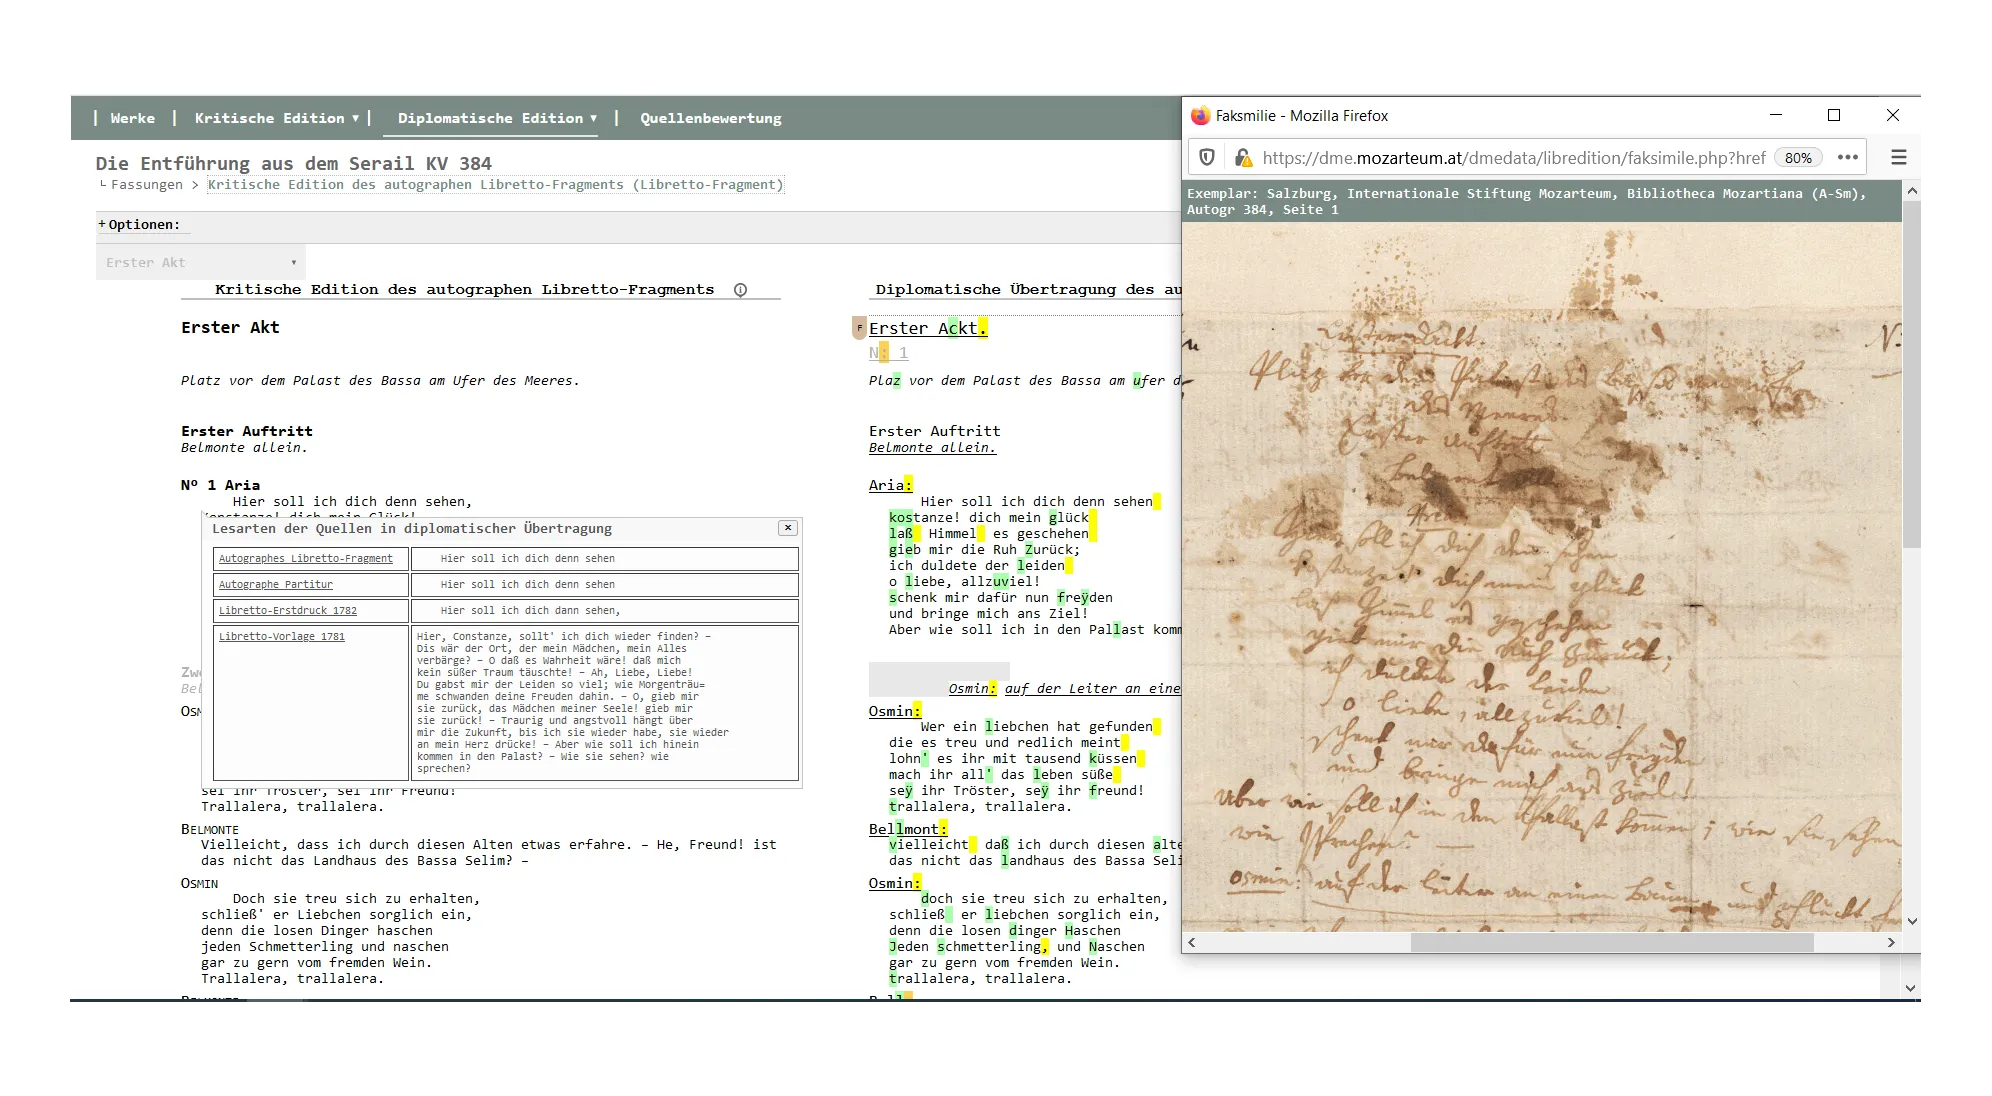Open the Firefox hamburger menu
Image resolution: width=1992 pixels, height=1096 pixels.
click(x=1898, y=157)
